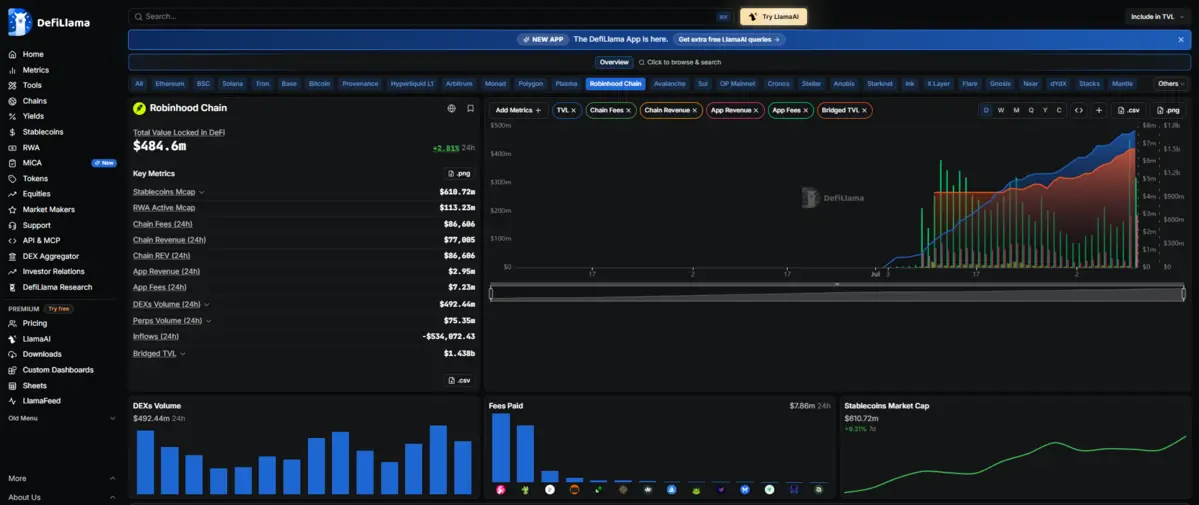Select the Solana chain tab
This screenshot has width=1199, height=505.
(x=232, y=84)
